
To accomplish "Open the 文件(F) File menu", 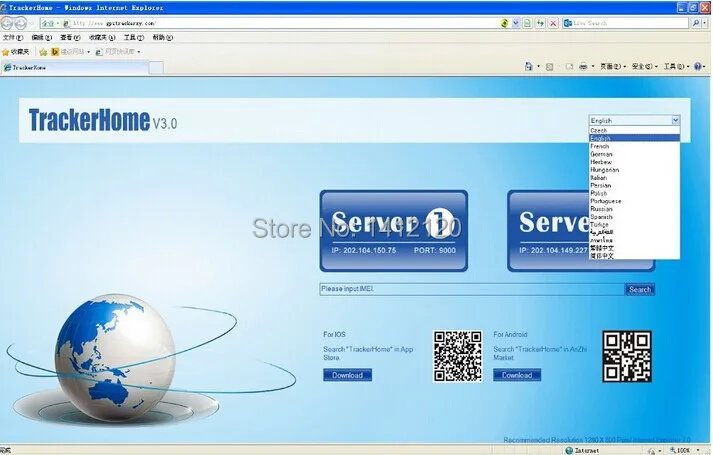I will tap(13, 37).
